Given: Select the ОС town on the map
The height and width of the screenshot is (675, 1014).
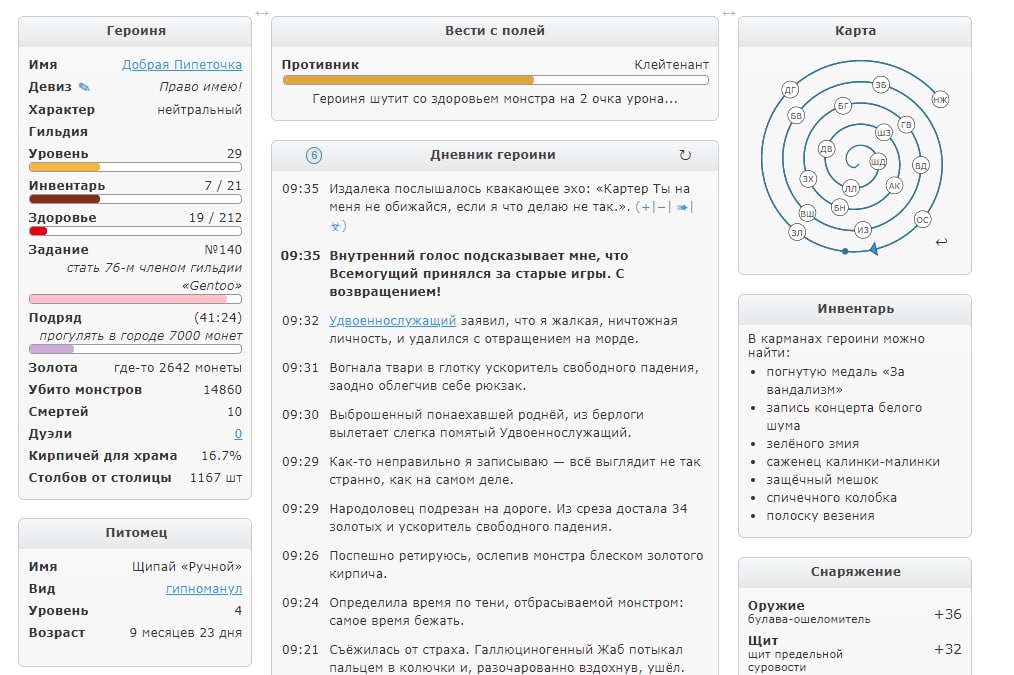Looking at the screenshot, I should 923,220.
